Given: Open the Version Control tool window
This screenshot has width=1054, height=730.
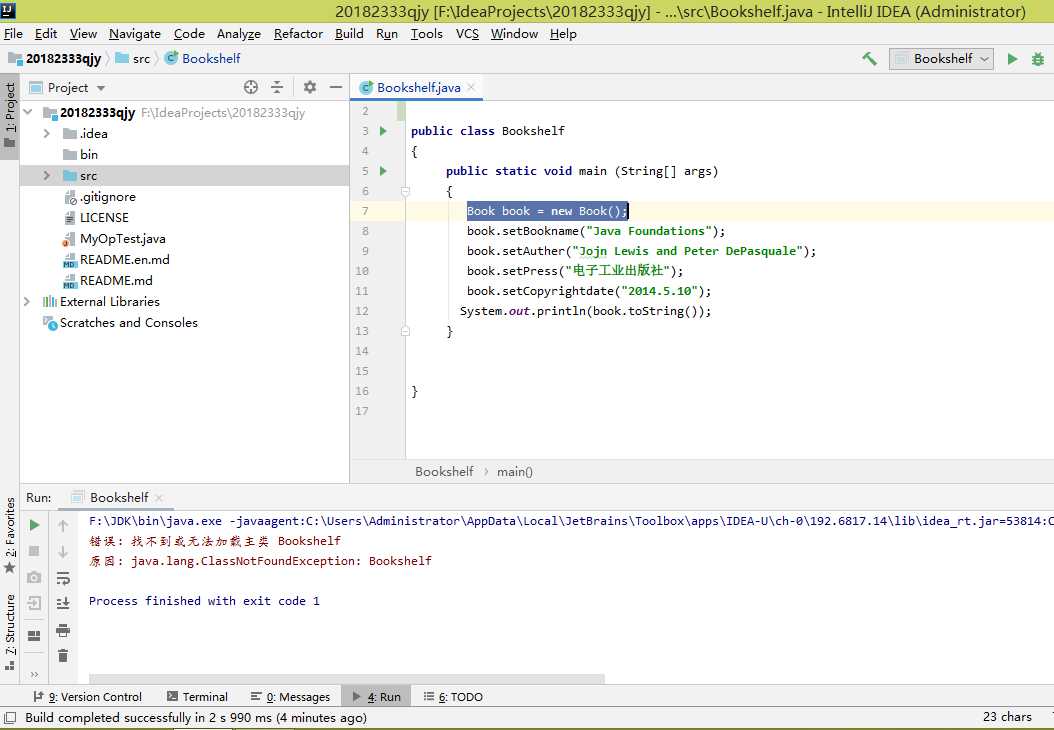Looking at the screenshot, I should coord(87,697).
